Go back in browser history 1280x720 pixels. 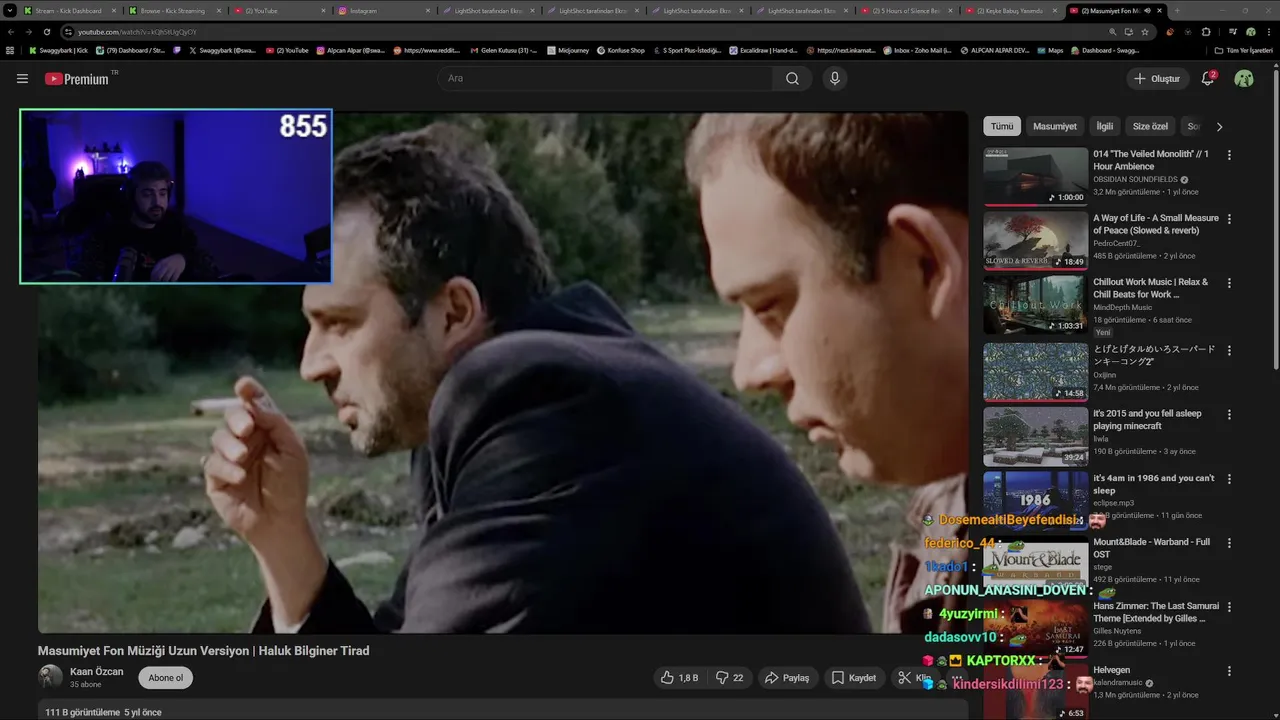click(x=10, y=32)
